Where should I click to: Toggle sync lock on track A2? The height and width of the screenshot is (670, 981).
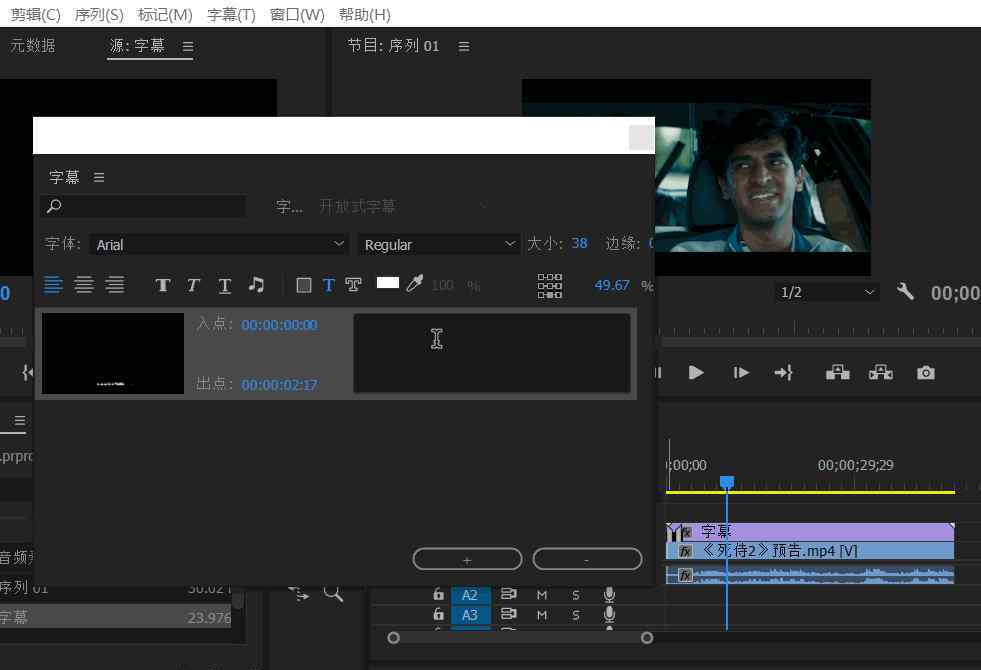click(509, 594)
